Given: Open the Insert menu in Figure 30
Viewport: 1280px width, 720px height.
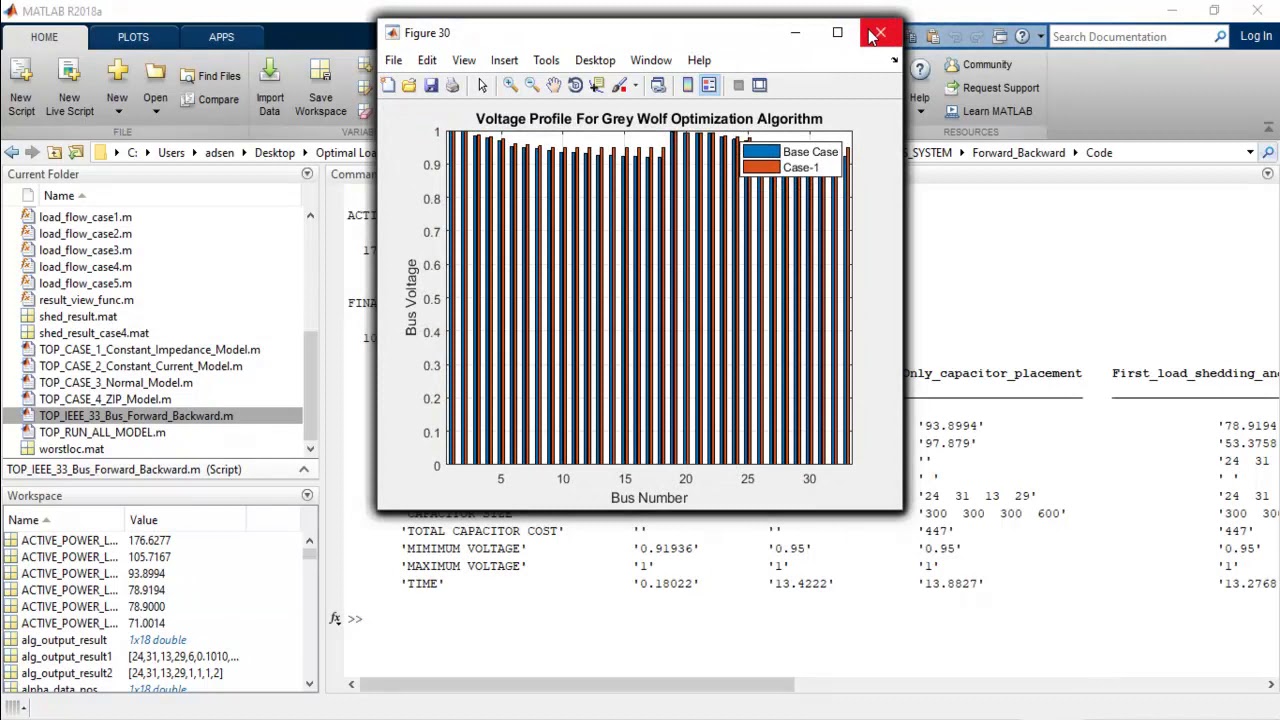Looking at the screenshot, I should coord(504,60).
